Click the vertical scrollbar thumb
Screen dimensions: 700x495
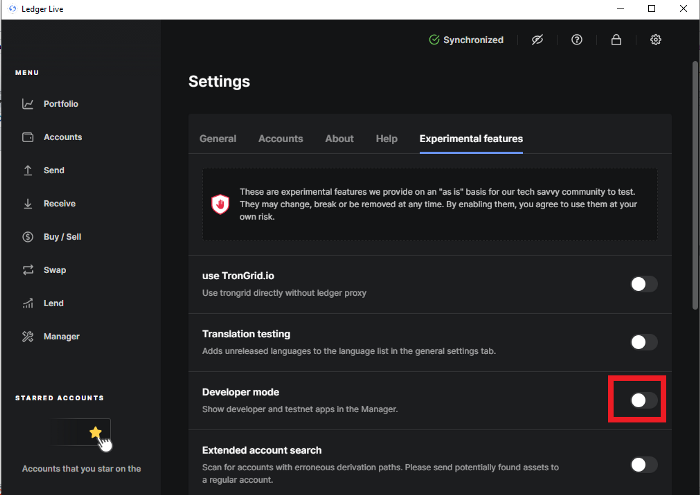pyautogui.click(x=695, y=185)
